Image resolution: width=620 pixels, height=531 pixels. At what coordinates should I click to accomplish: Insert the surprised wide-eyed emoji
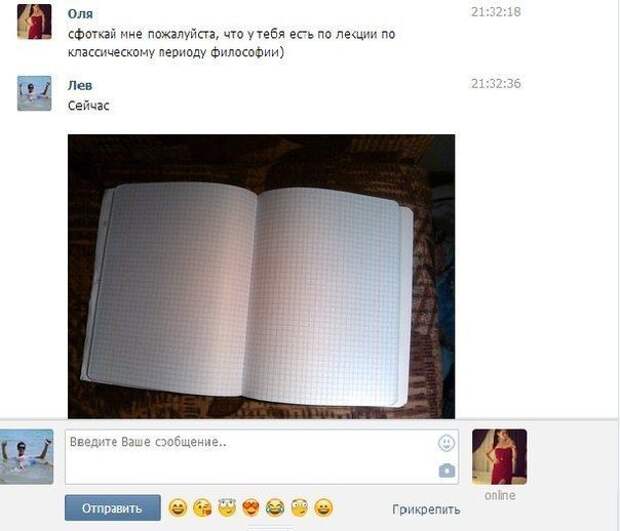[299, 508]
